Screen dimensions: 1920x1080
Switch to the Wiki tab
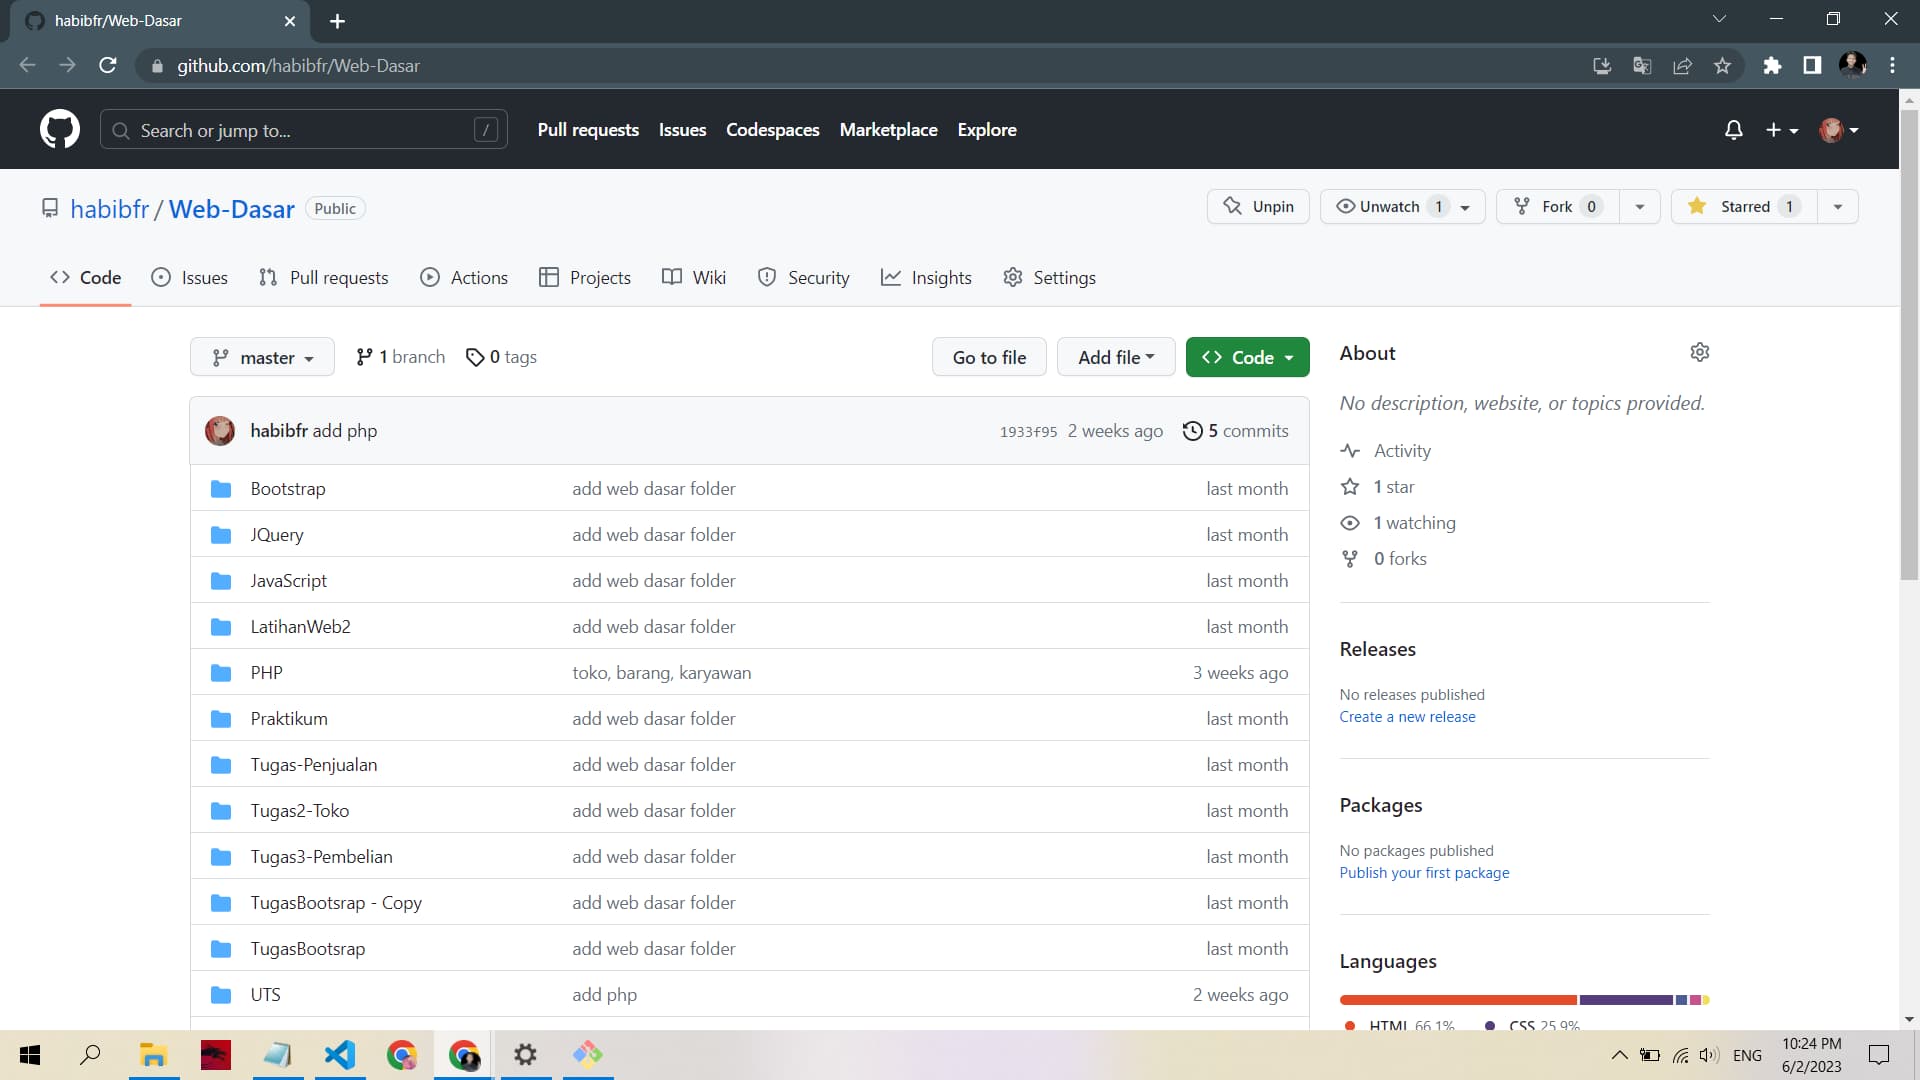click(694, 278)
